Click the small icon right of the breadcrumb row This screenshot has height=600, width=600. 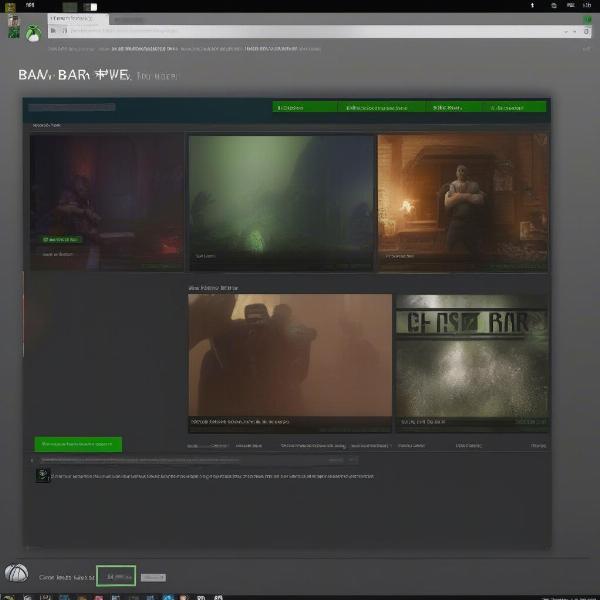[x=586, y=49]
